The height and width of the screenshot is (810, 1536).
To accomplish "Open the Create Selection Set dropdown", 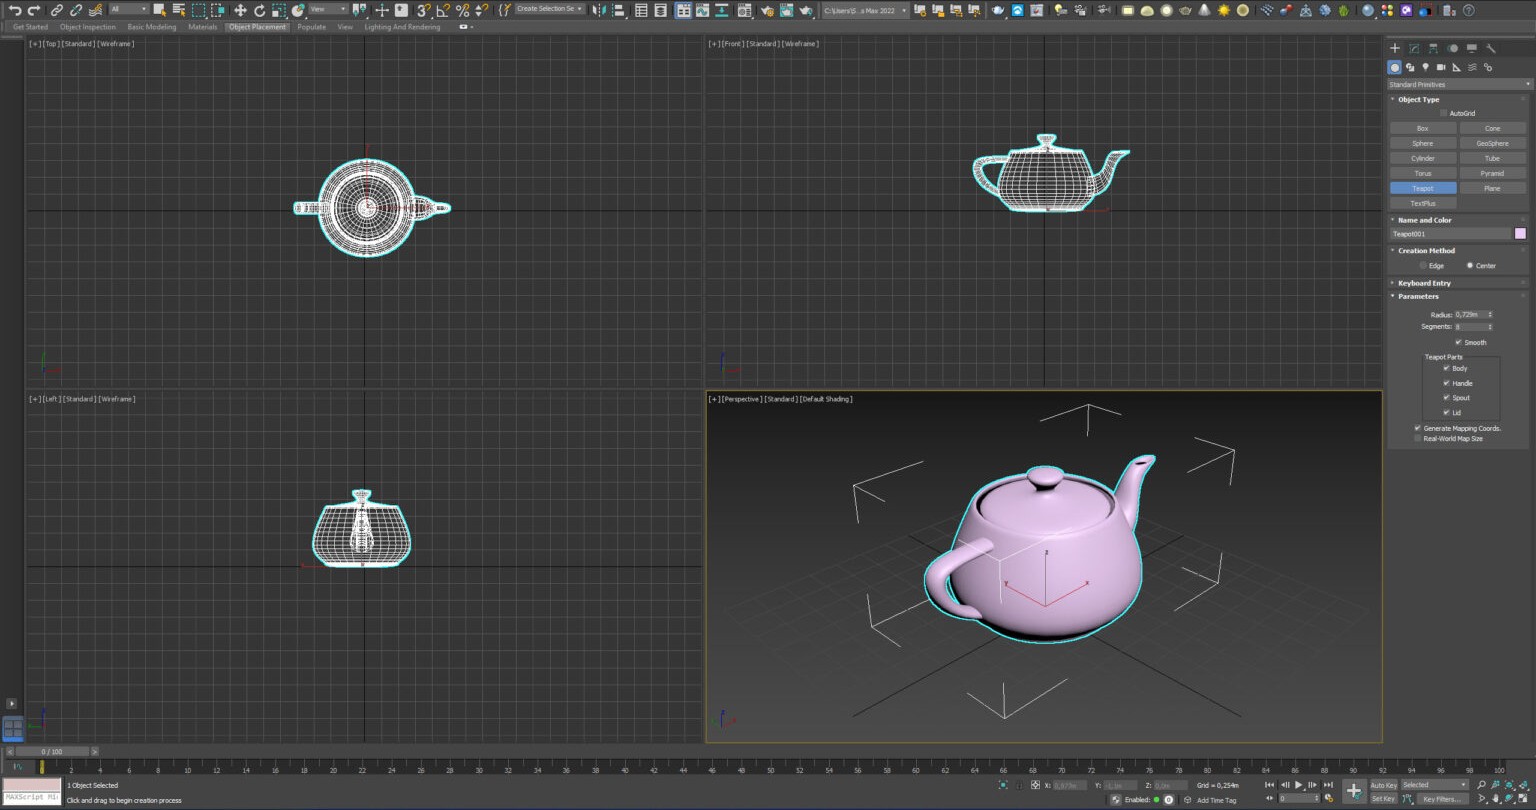I will click(549, 9).
